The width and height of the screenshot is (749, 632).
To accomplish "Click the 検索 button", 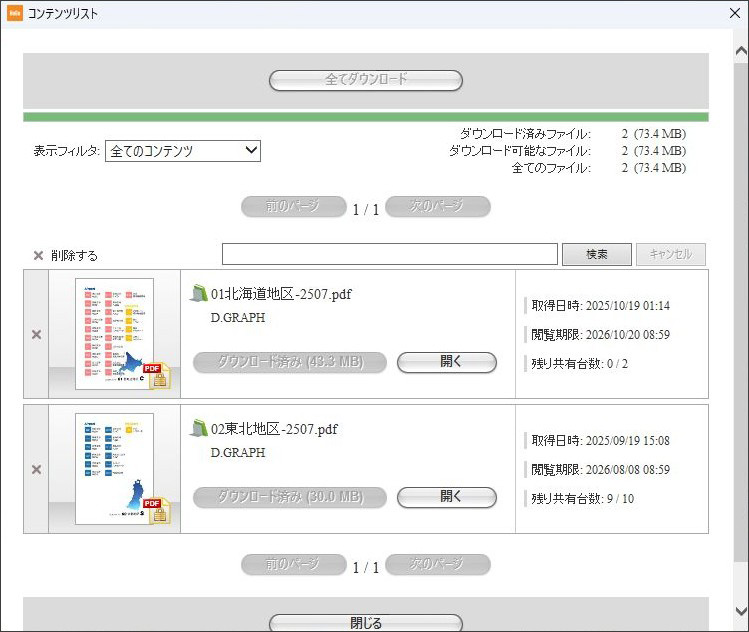I will coord(596,254).
